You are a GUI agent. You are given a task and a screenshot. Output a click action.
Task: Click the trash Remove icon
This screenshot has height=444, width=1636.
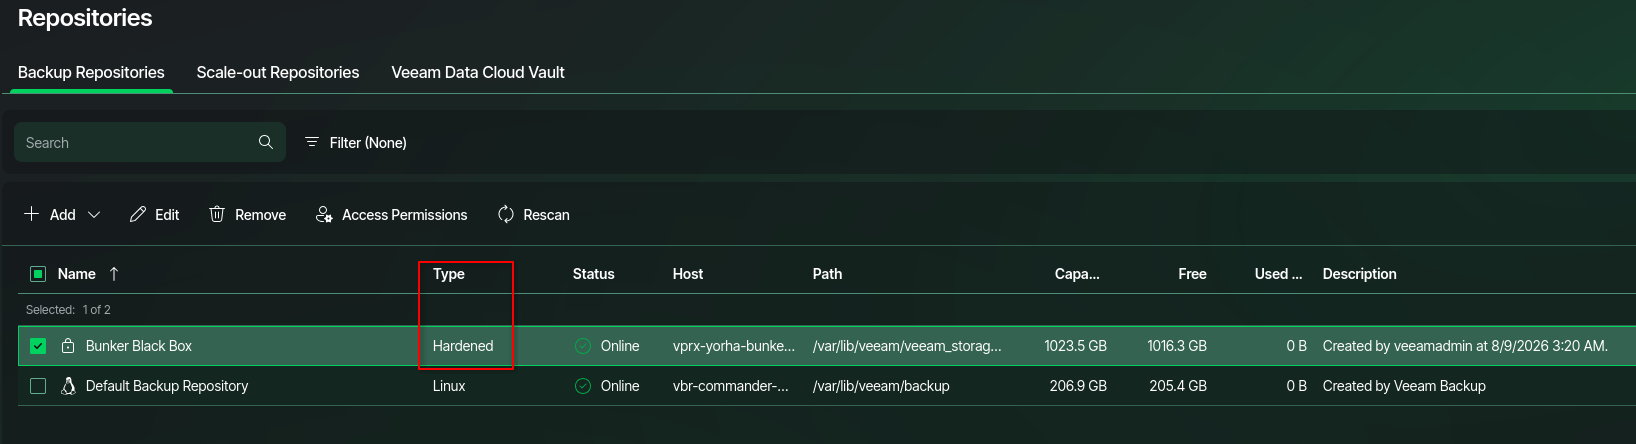[216, 214]
